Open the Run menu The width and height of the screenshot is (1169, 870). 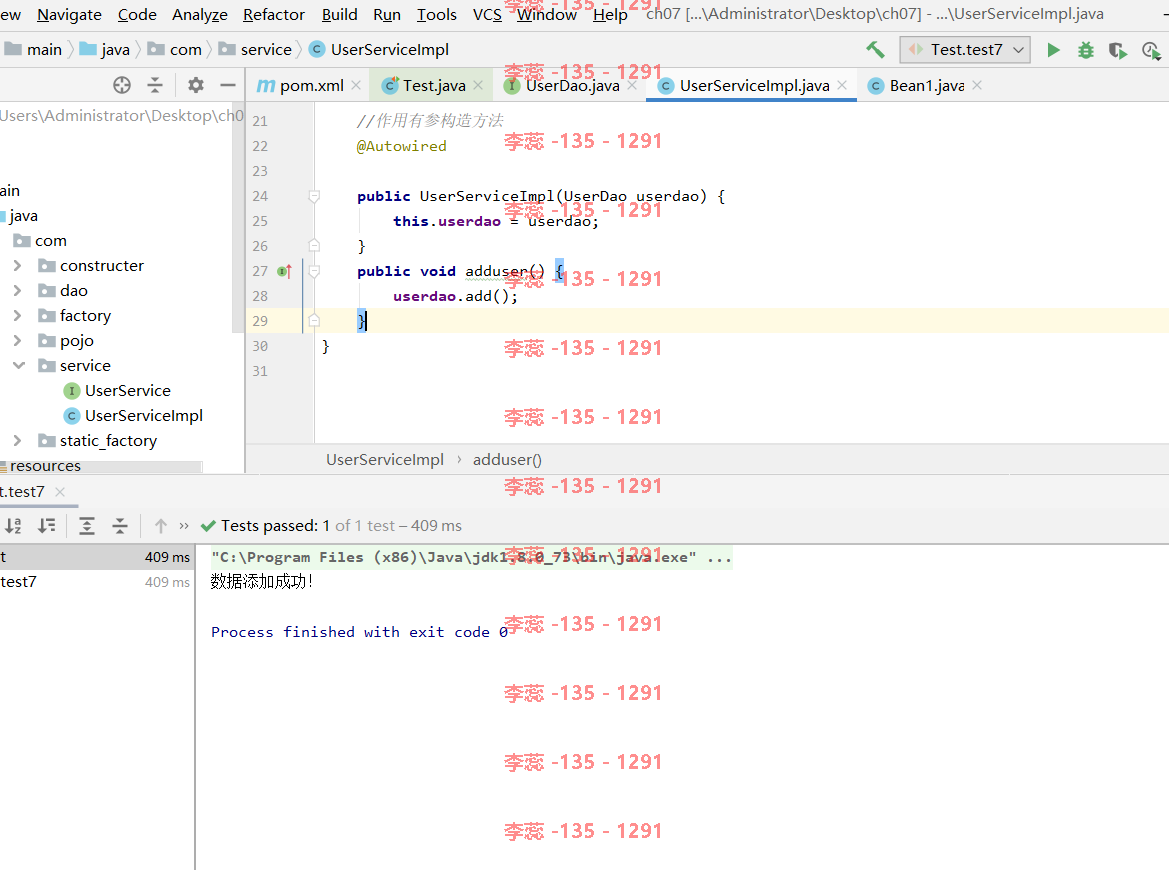tap(387, 14)
